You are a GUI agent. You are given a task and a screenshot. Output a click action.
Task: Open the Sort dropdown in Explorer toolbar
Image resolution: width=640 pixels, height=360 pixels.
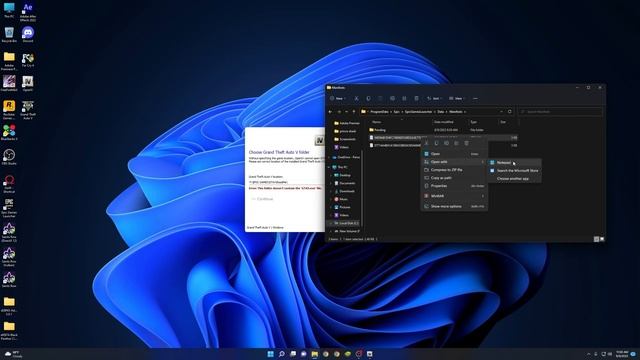pyautogui.click(x=434, y=98)
